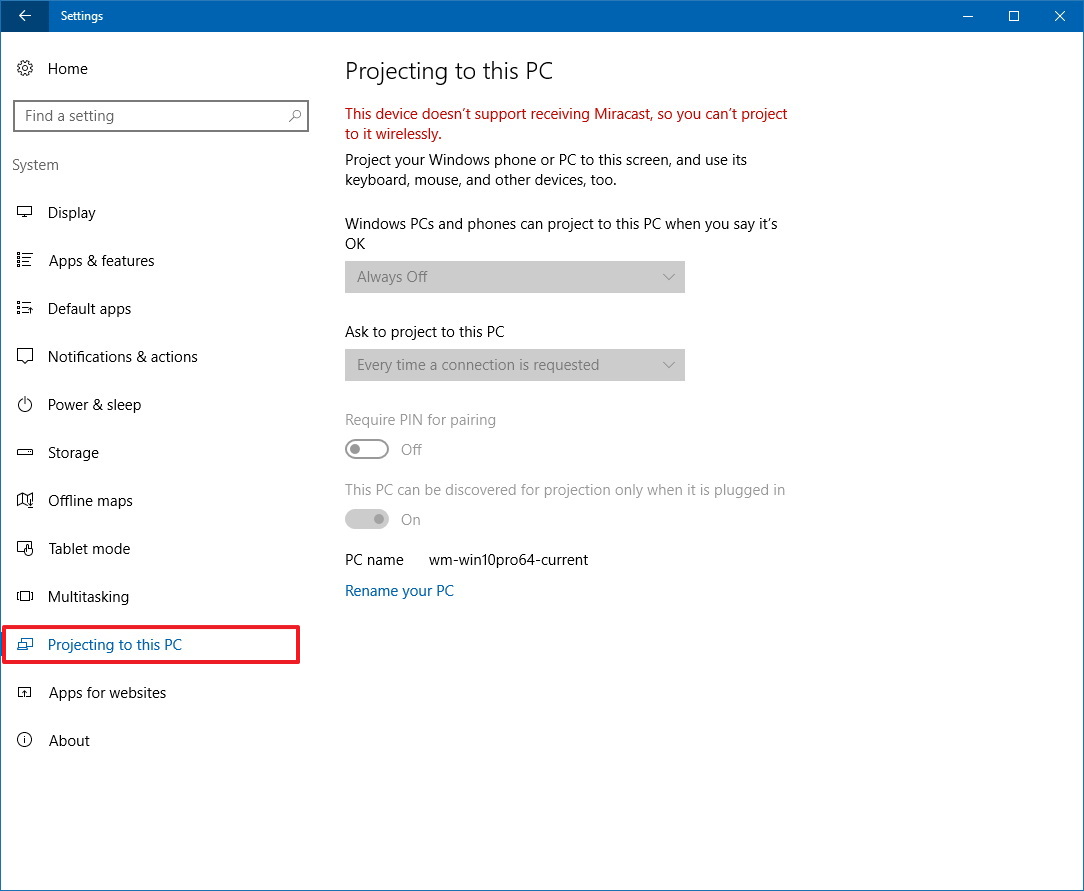Viewport: 1084px width, 891px height.
Task: Select the Offline maps icon
Action: coord(25,501)
